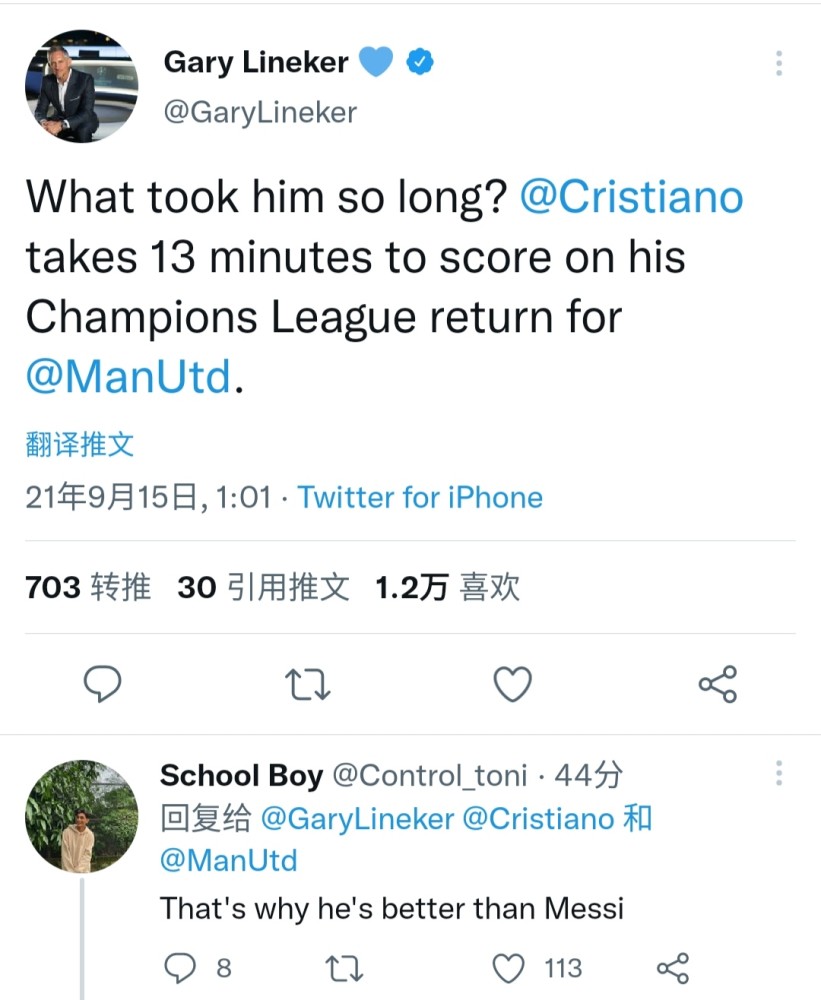Reply to School Boy's comment
Viewport: 821px width, 1000px height.
click(180, 968)
